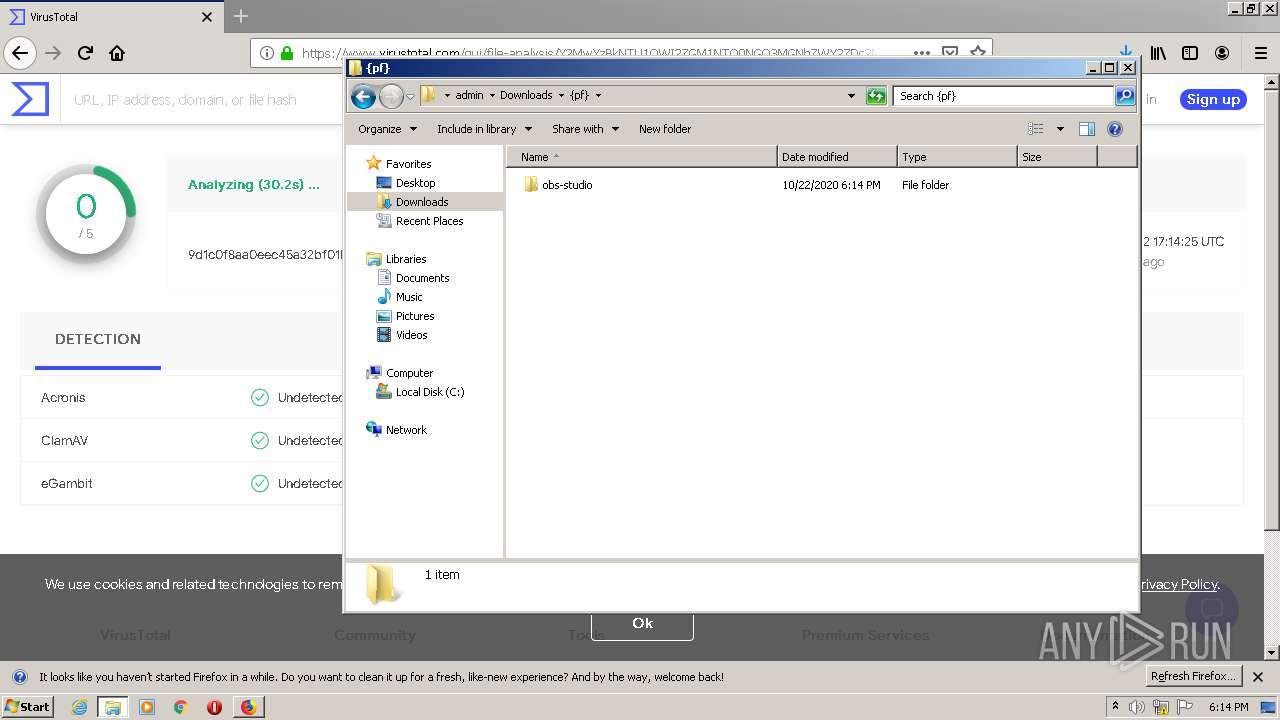This screenshot has height=720, width=1280.
Task: Click the Explorer Back arrow button
Action: [x=363, y=96]
